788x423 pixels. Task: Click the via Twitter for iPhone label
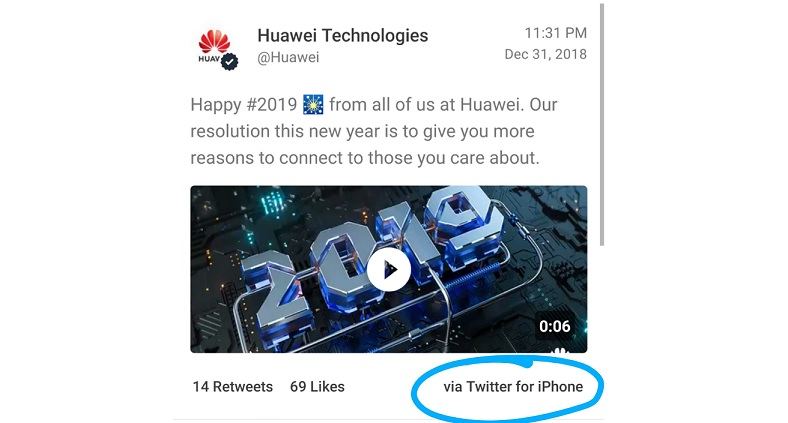pos(513,386)
